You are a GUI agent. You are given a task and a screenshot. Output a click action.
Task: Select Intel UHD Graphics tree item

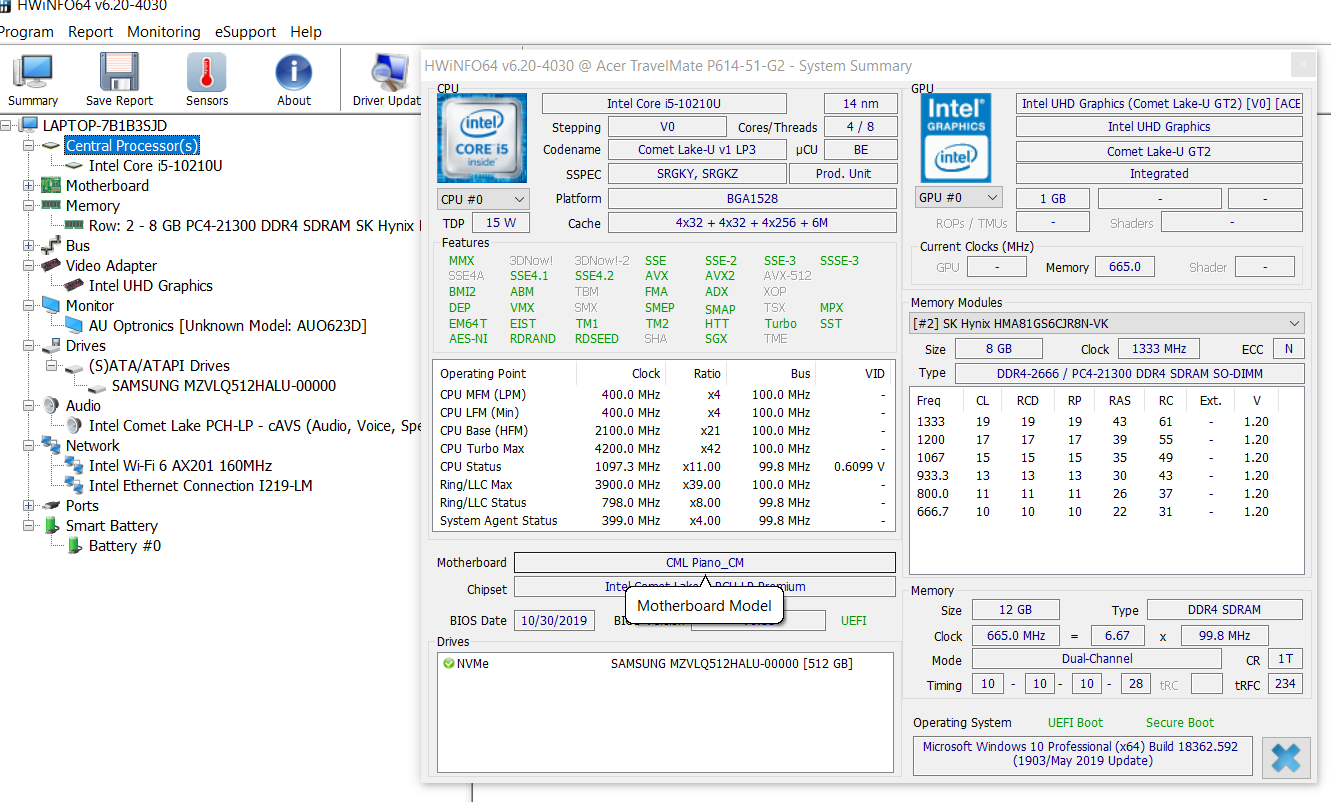tap(150, 286)
